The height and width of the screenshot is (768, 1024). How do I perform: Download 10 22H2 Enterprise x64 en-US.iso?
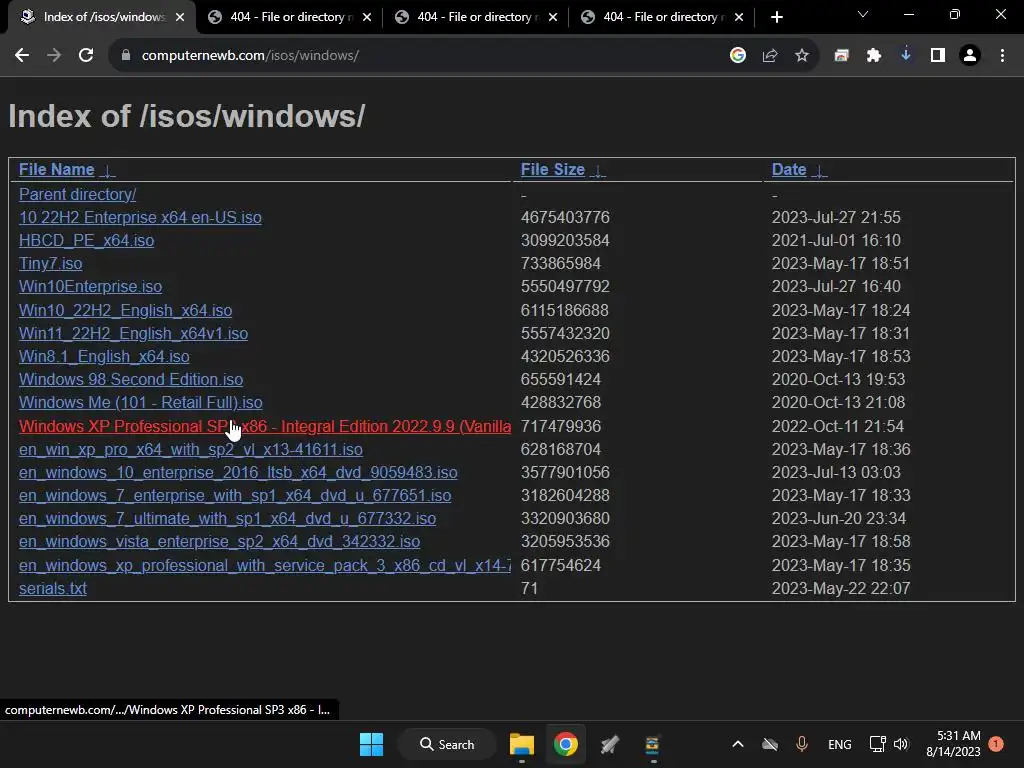tap(140, 217)
